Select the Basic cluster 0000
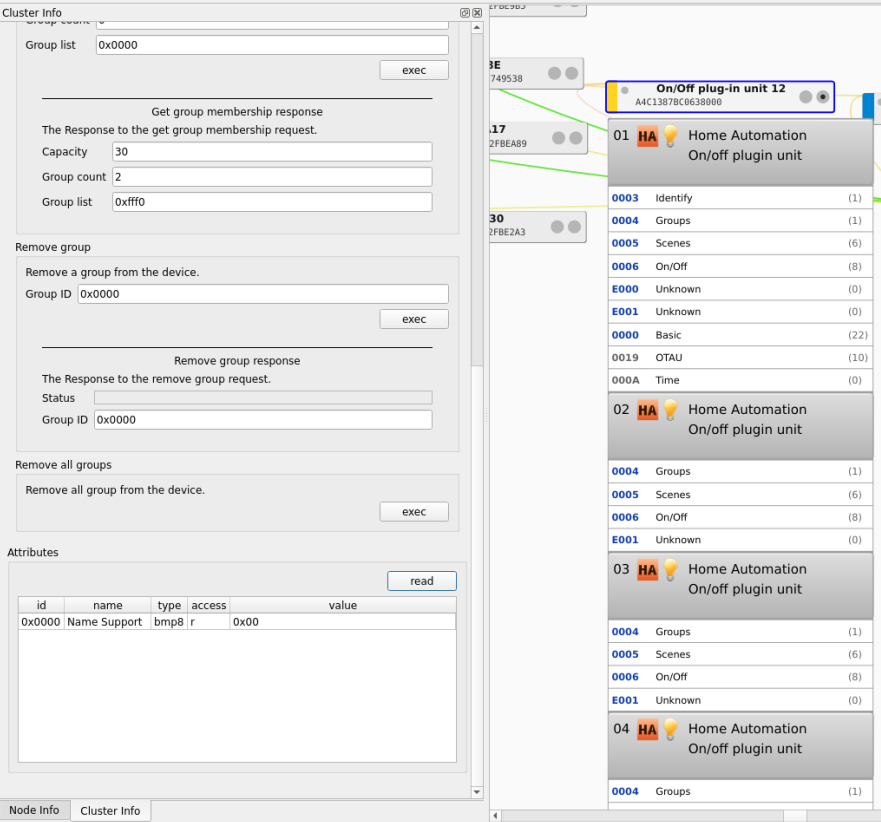881x822 pixels. tap(741, 335)
